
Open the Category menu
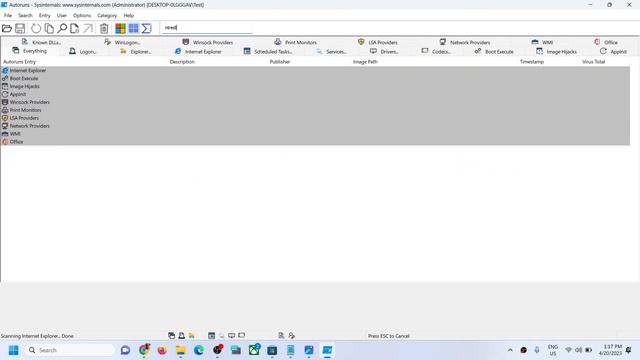coord(107,16)
